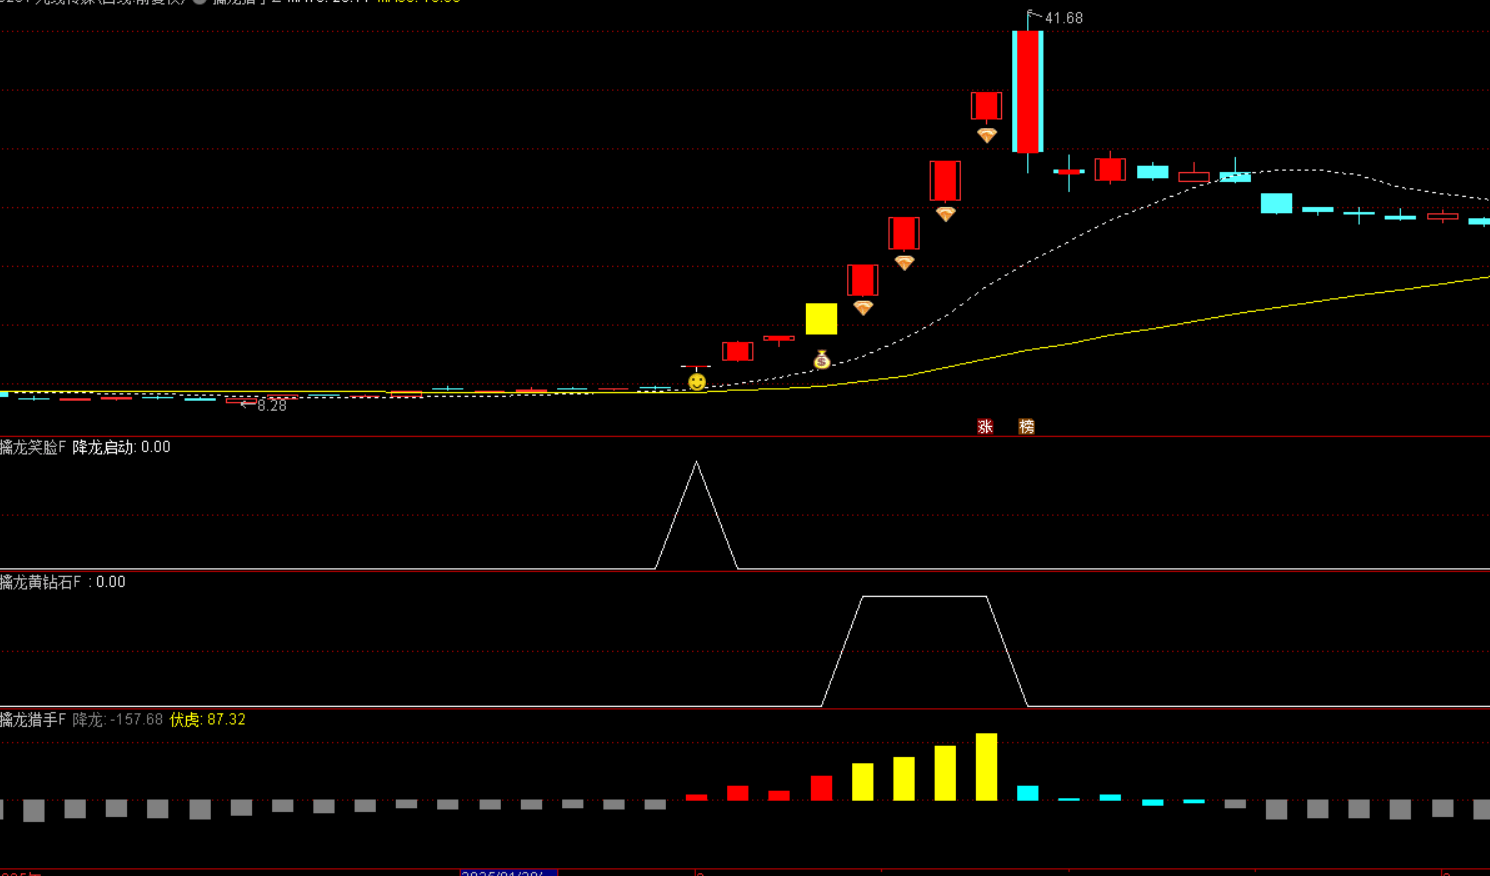1490x876 pixels.
Task: Select the solid yellow candlestick
Action: 821,319
